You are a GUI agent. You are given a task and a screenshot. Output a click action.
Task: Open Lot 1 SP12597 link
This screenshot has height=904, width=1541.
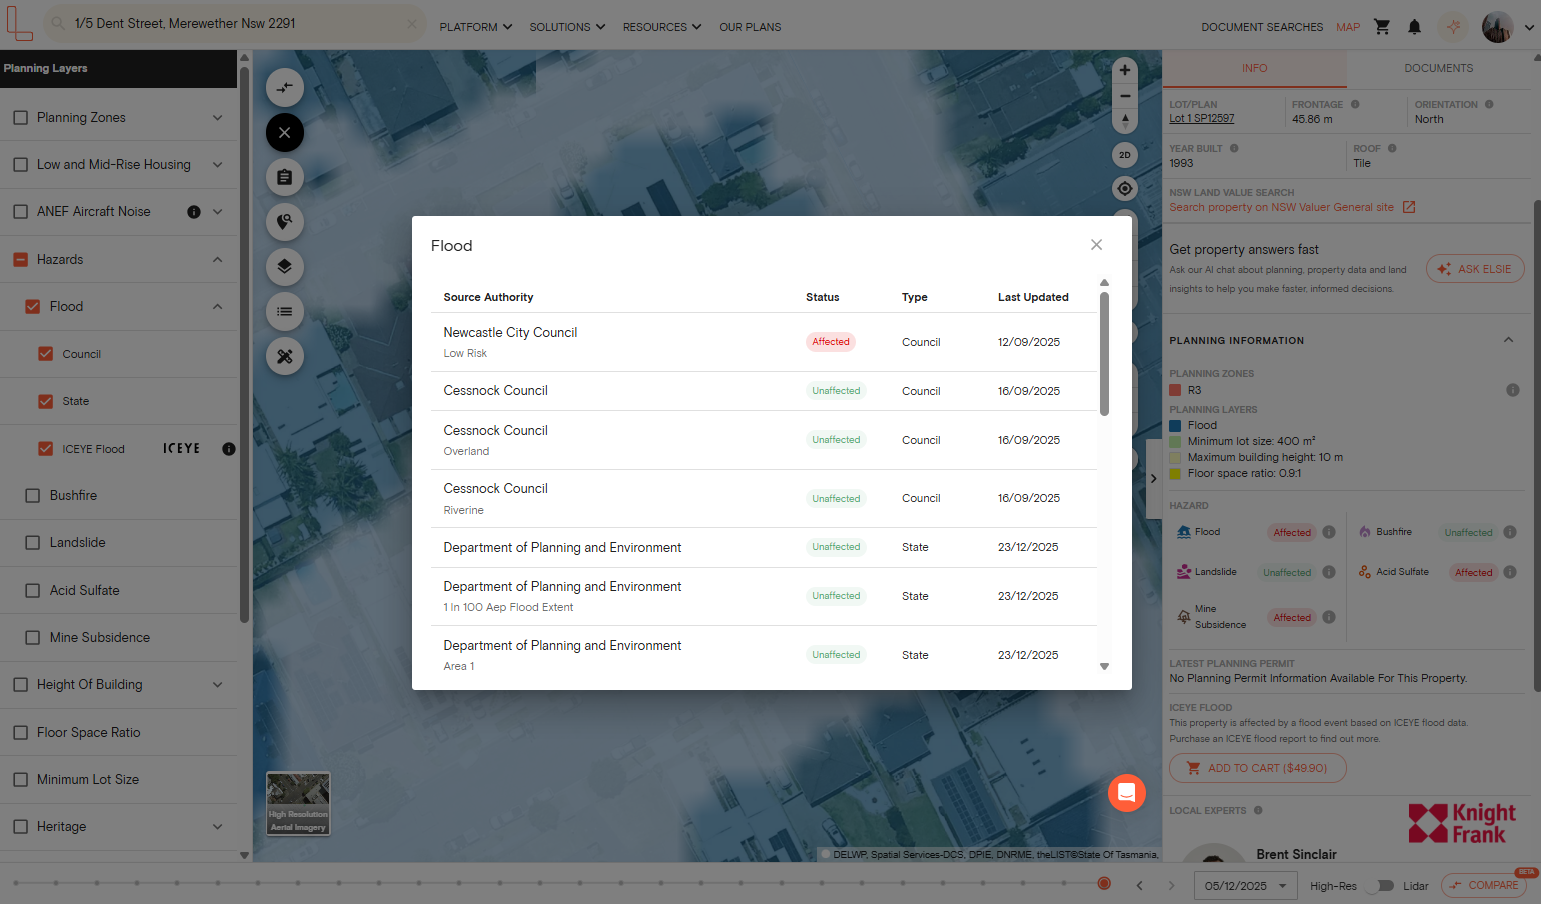pos(1202,119)
